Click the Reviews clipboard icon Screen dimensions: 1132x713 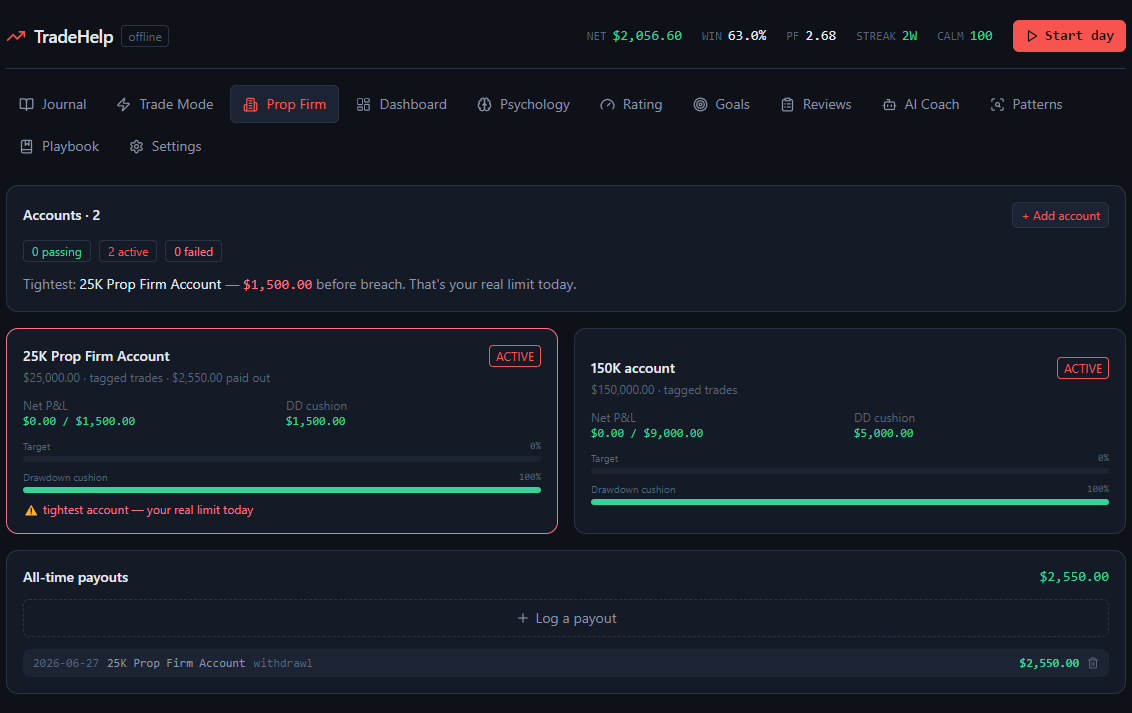pyautogui.click(x=788, y=105)
